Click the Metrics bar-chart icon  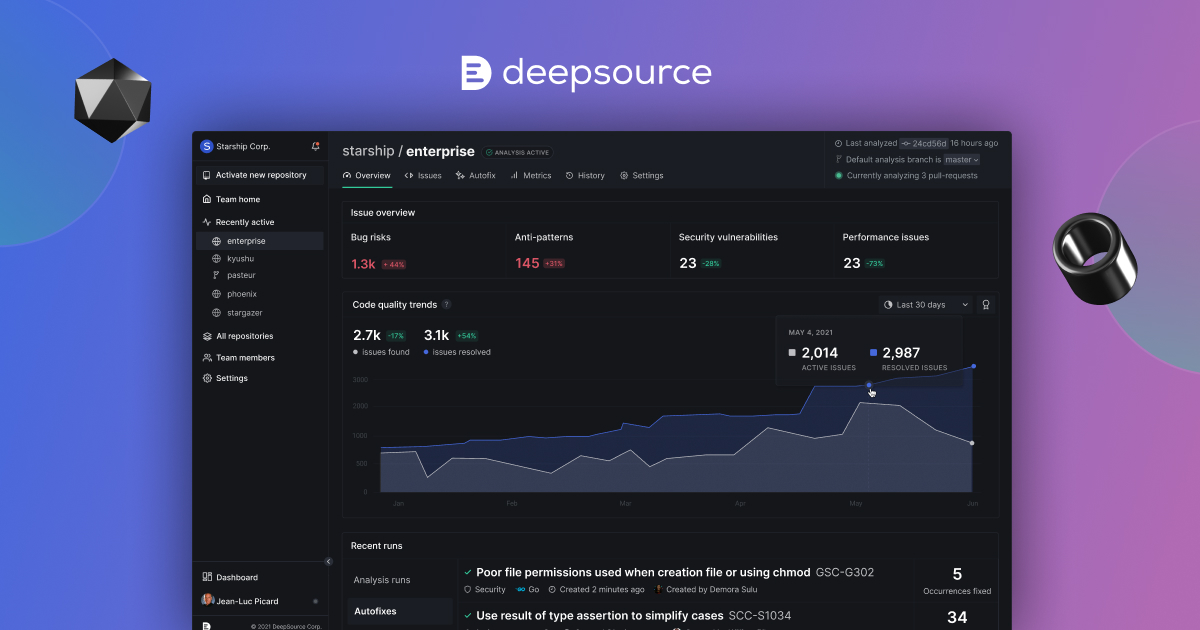coord(514,175)
